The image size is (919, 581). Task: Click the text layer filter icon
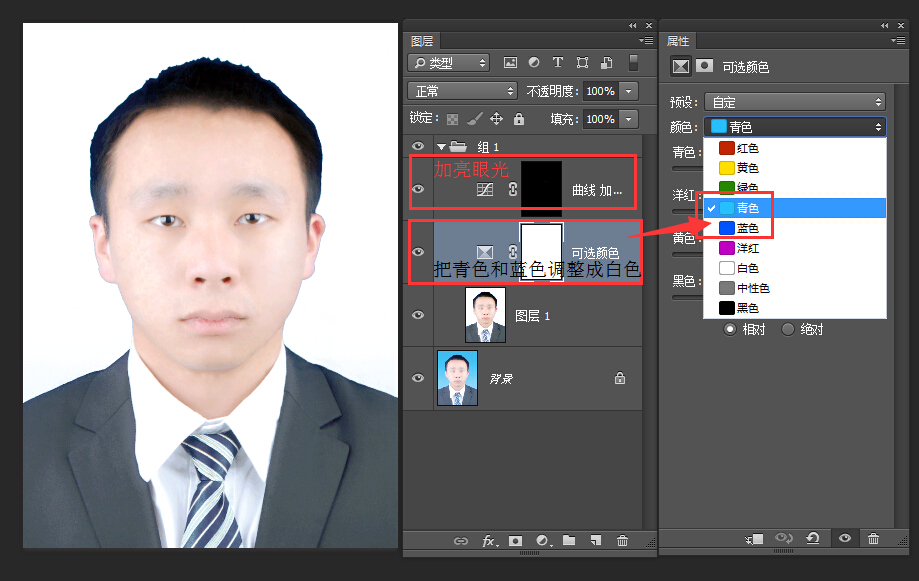coord(558,63)
